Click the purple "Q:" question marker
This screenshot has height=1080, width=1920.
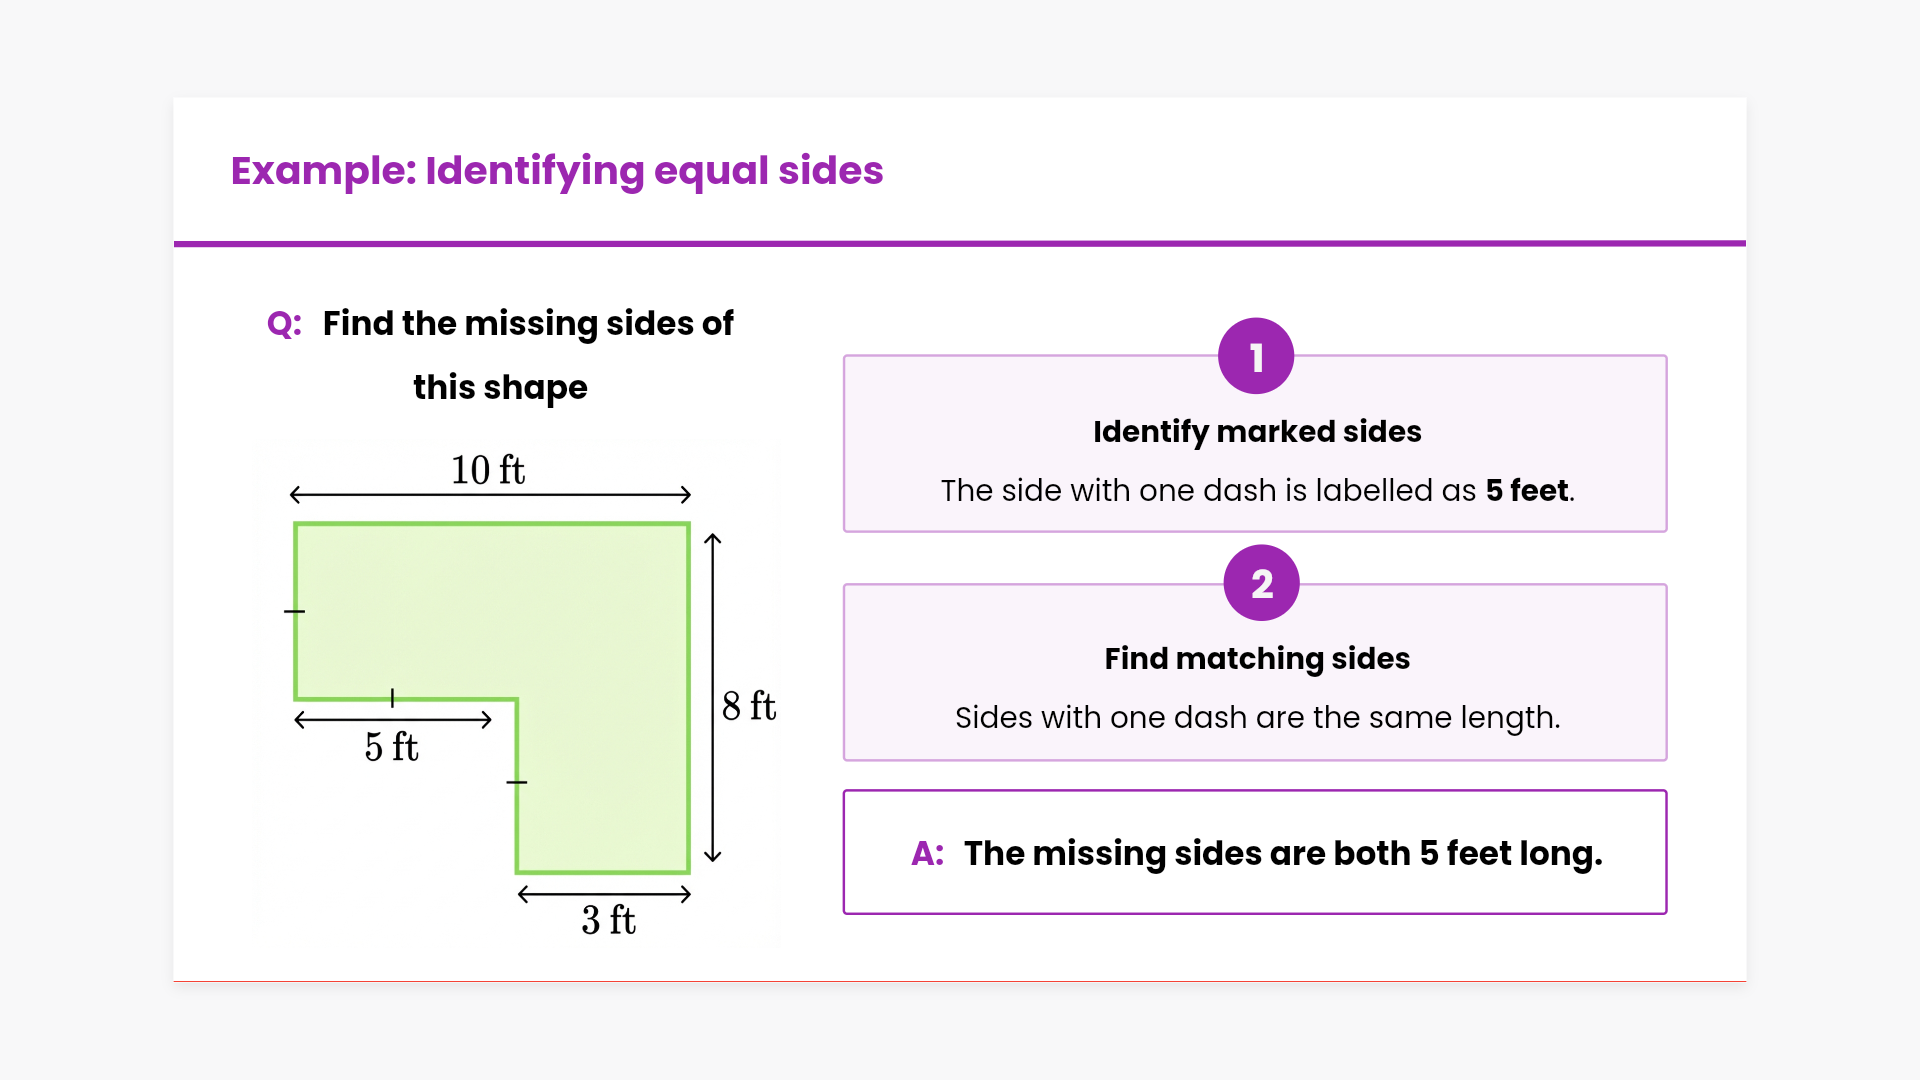[284, 324]
